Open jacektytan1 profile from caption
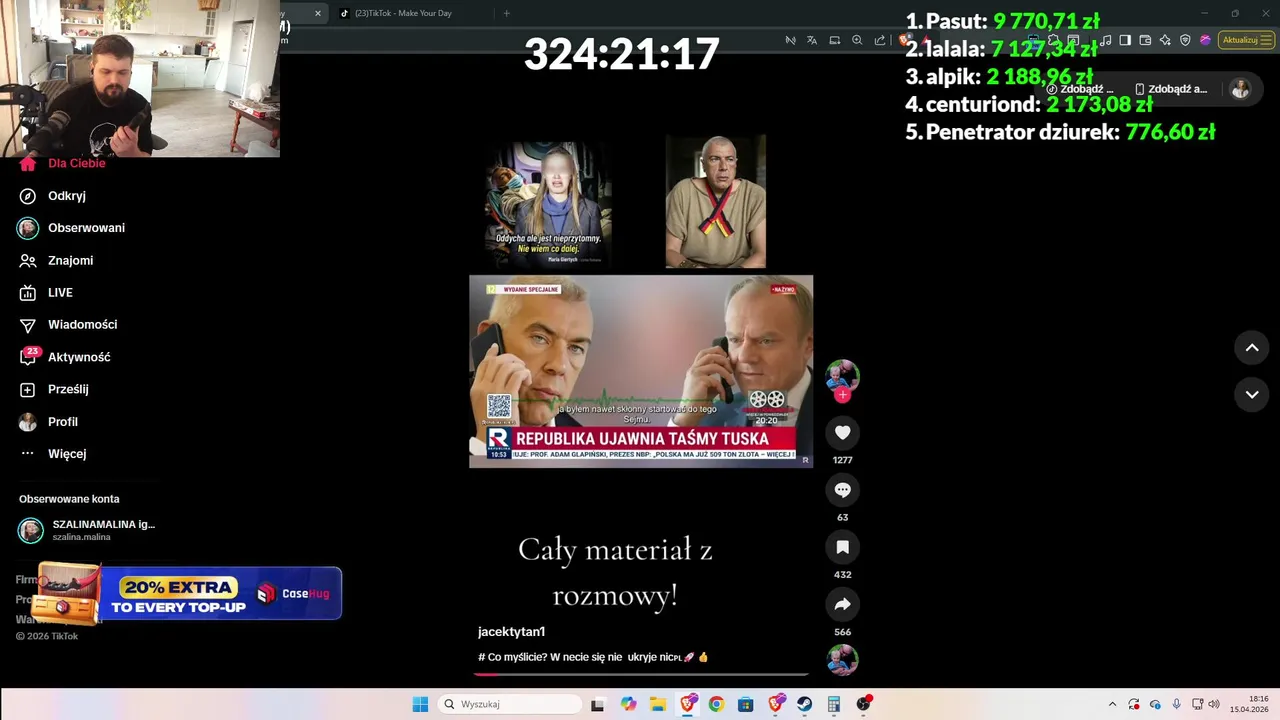This screenshot has width=1280, height=720. tap(511, 632)
